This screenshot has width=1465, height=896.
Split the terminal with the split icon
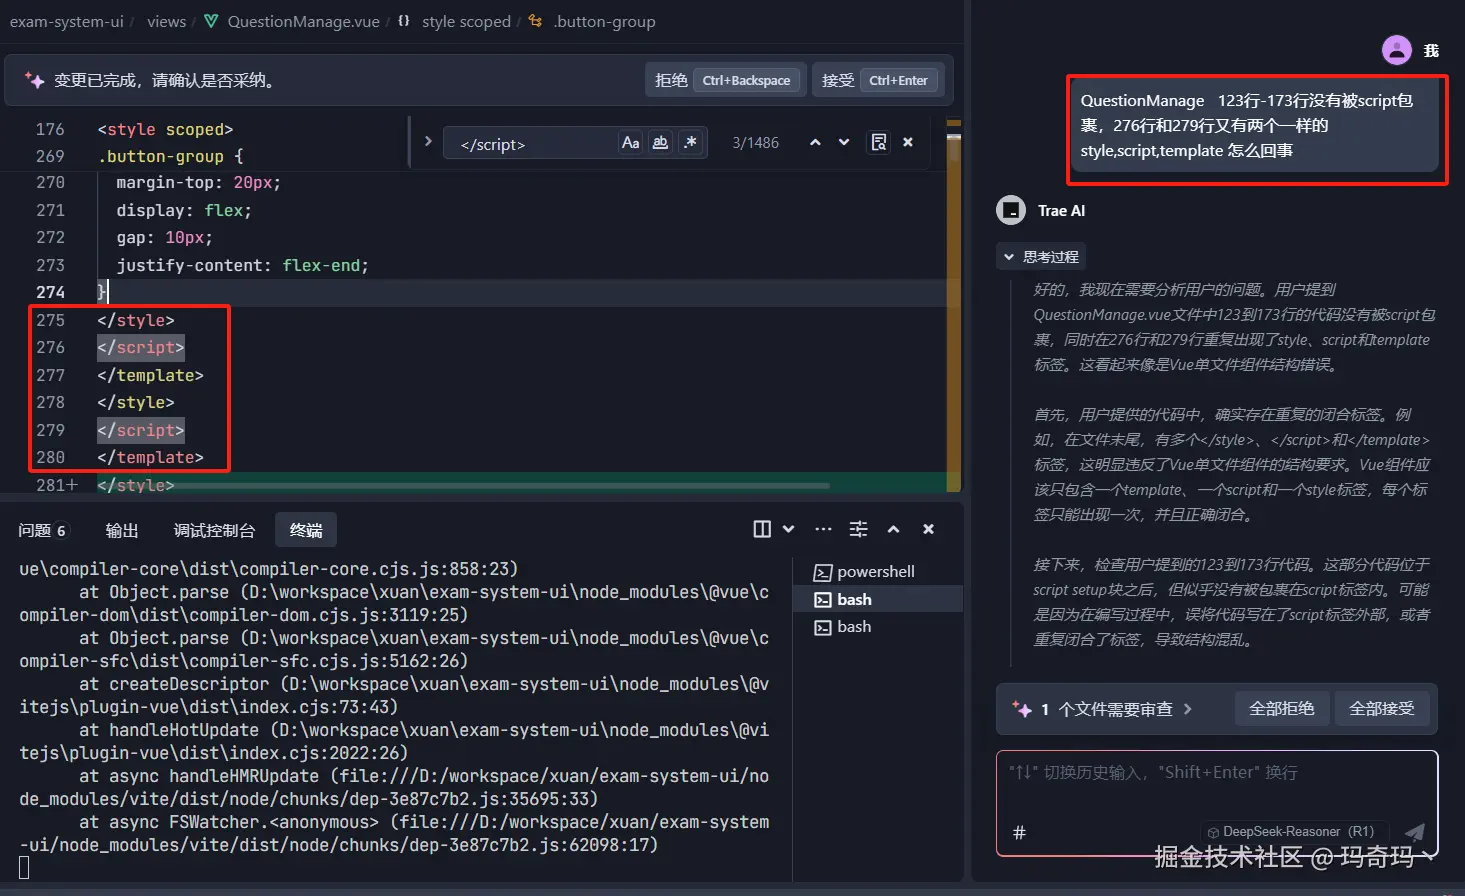[x=762, y=529]
